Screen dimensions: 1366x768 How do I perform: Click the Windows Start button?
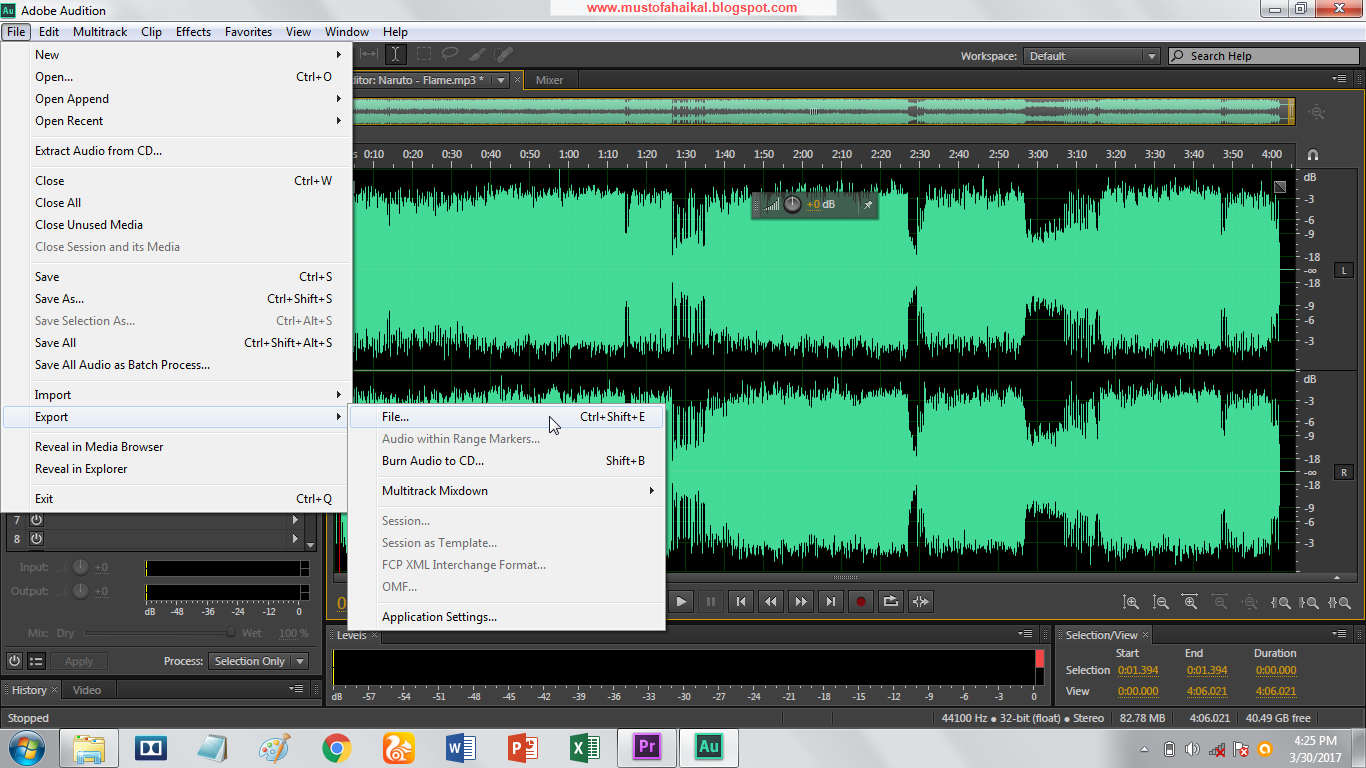click(27, 747)
